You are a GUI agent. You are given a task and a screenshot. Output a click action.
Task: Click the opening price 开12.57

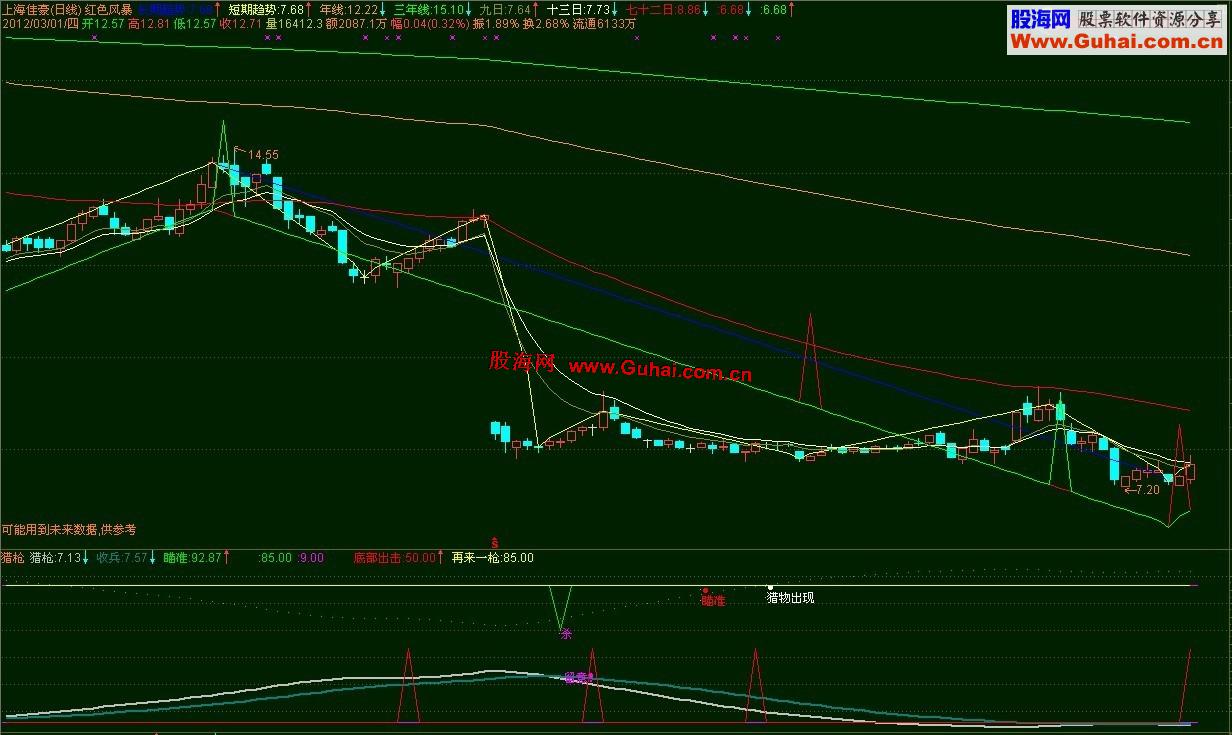[x=105, y=23]
